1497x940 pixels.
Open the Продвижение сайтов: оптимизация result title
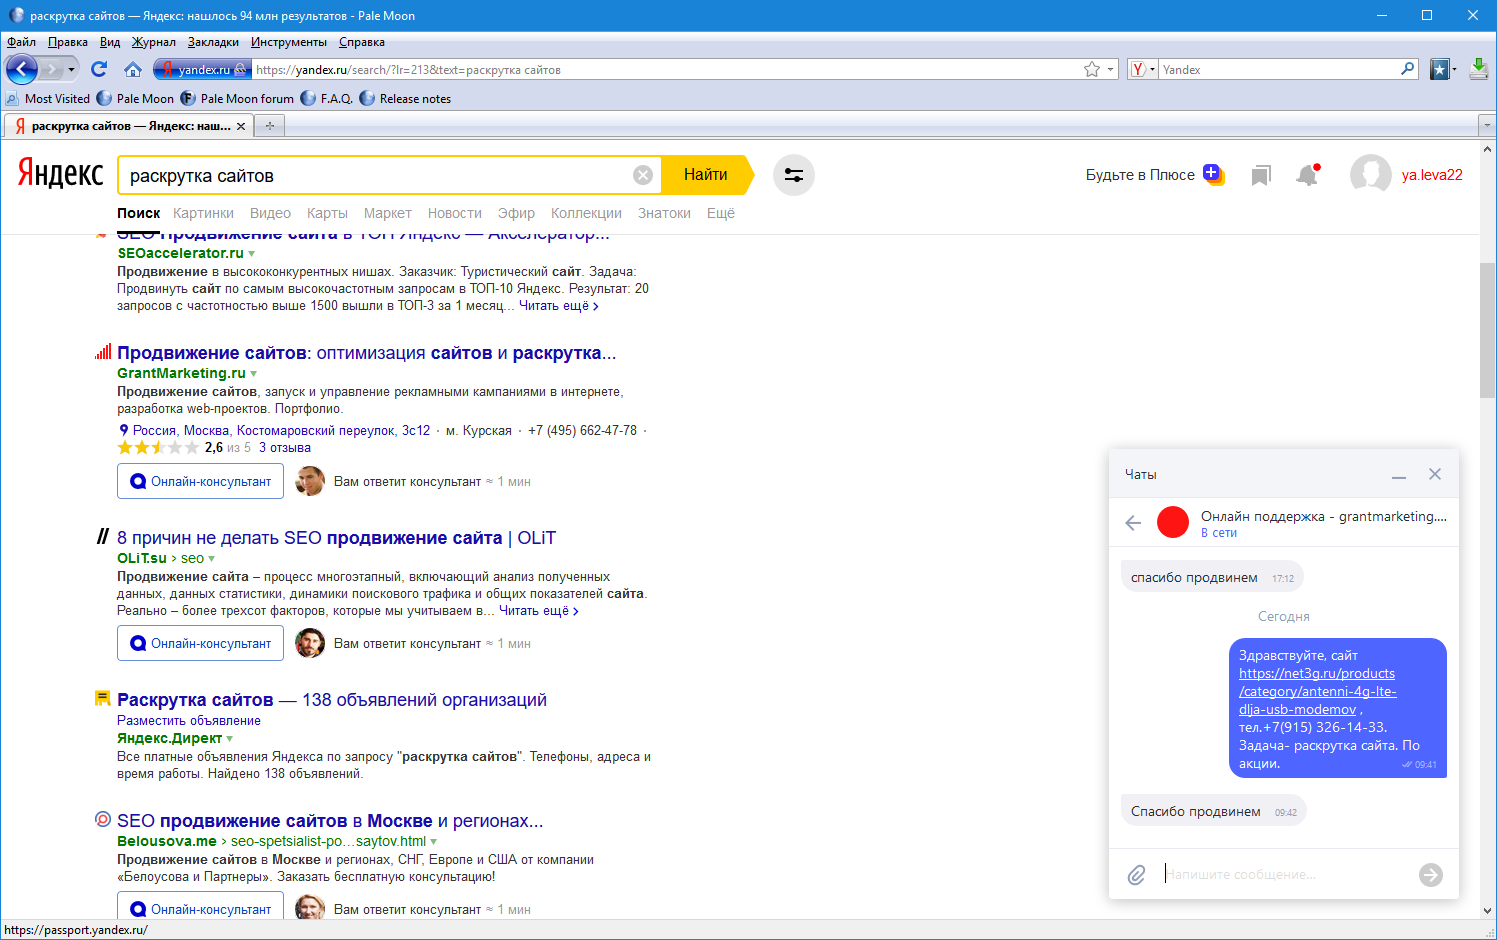click(x=366, y=353)
